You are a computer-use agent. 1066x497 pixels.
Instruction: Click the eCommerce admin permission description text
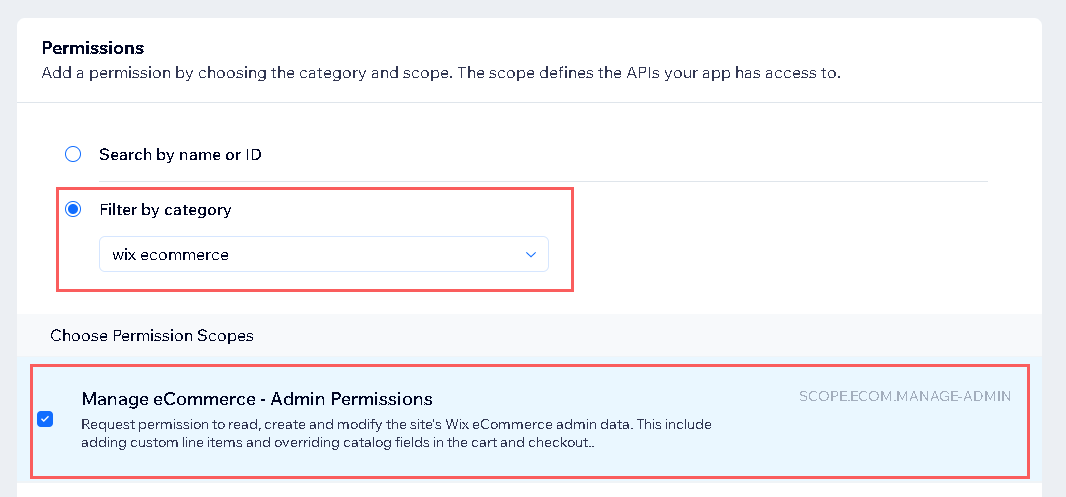tap(396, 432)
